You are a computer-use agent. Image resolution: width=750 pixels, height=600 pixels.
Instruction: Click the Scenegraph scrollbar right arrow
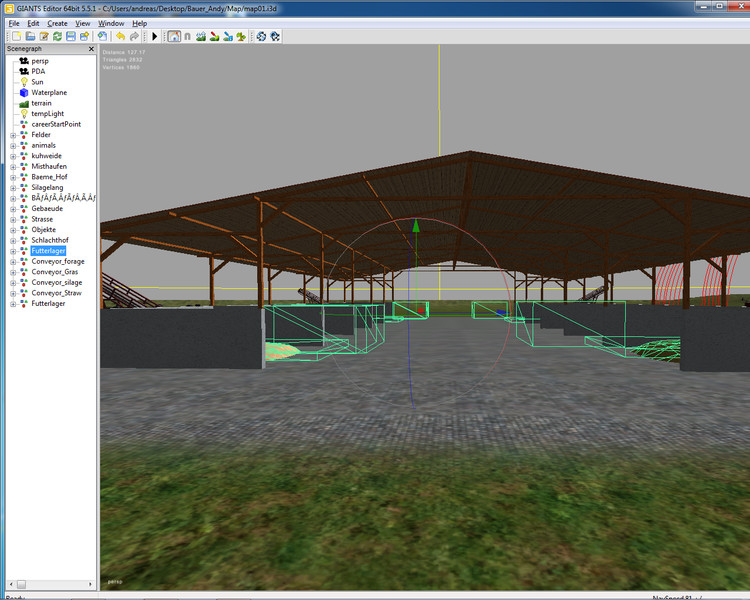tap(90, 584)
